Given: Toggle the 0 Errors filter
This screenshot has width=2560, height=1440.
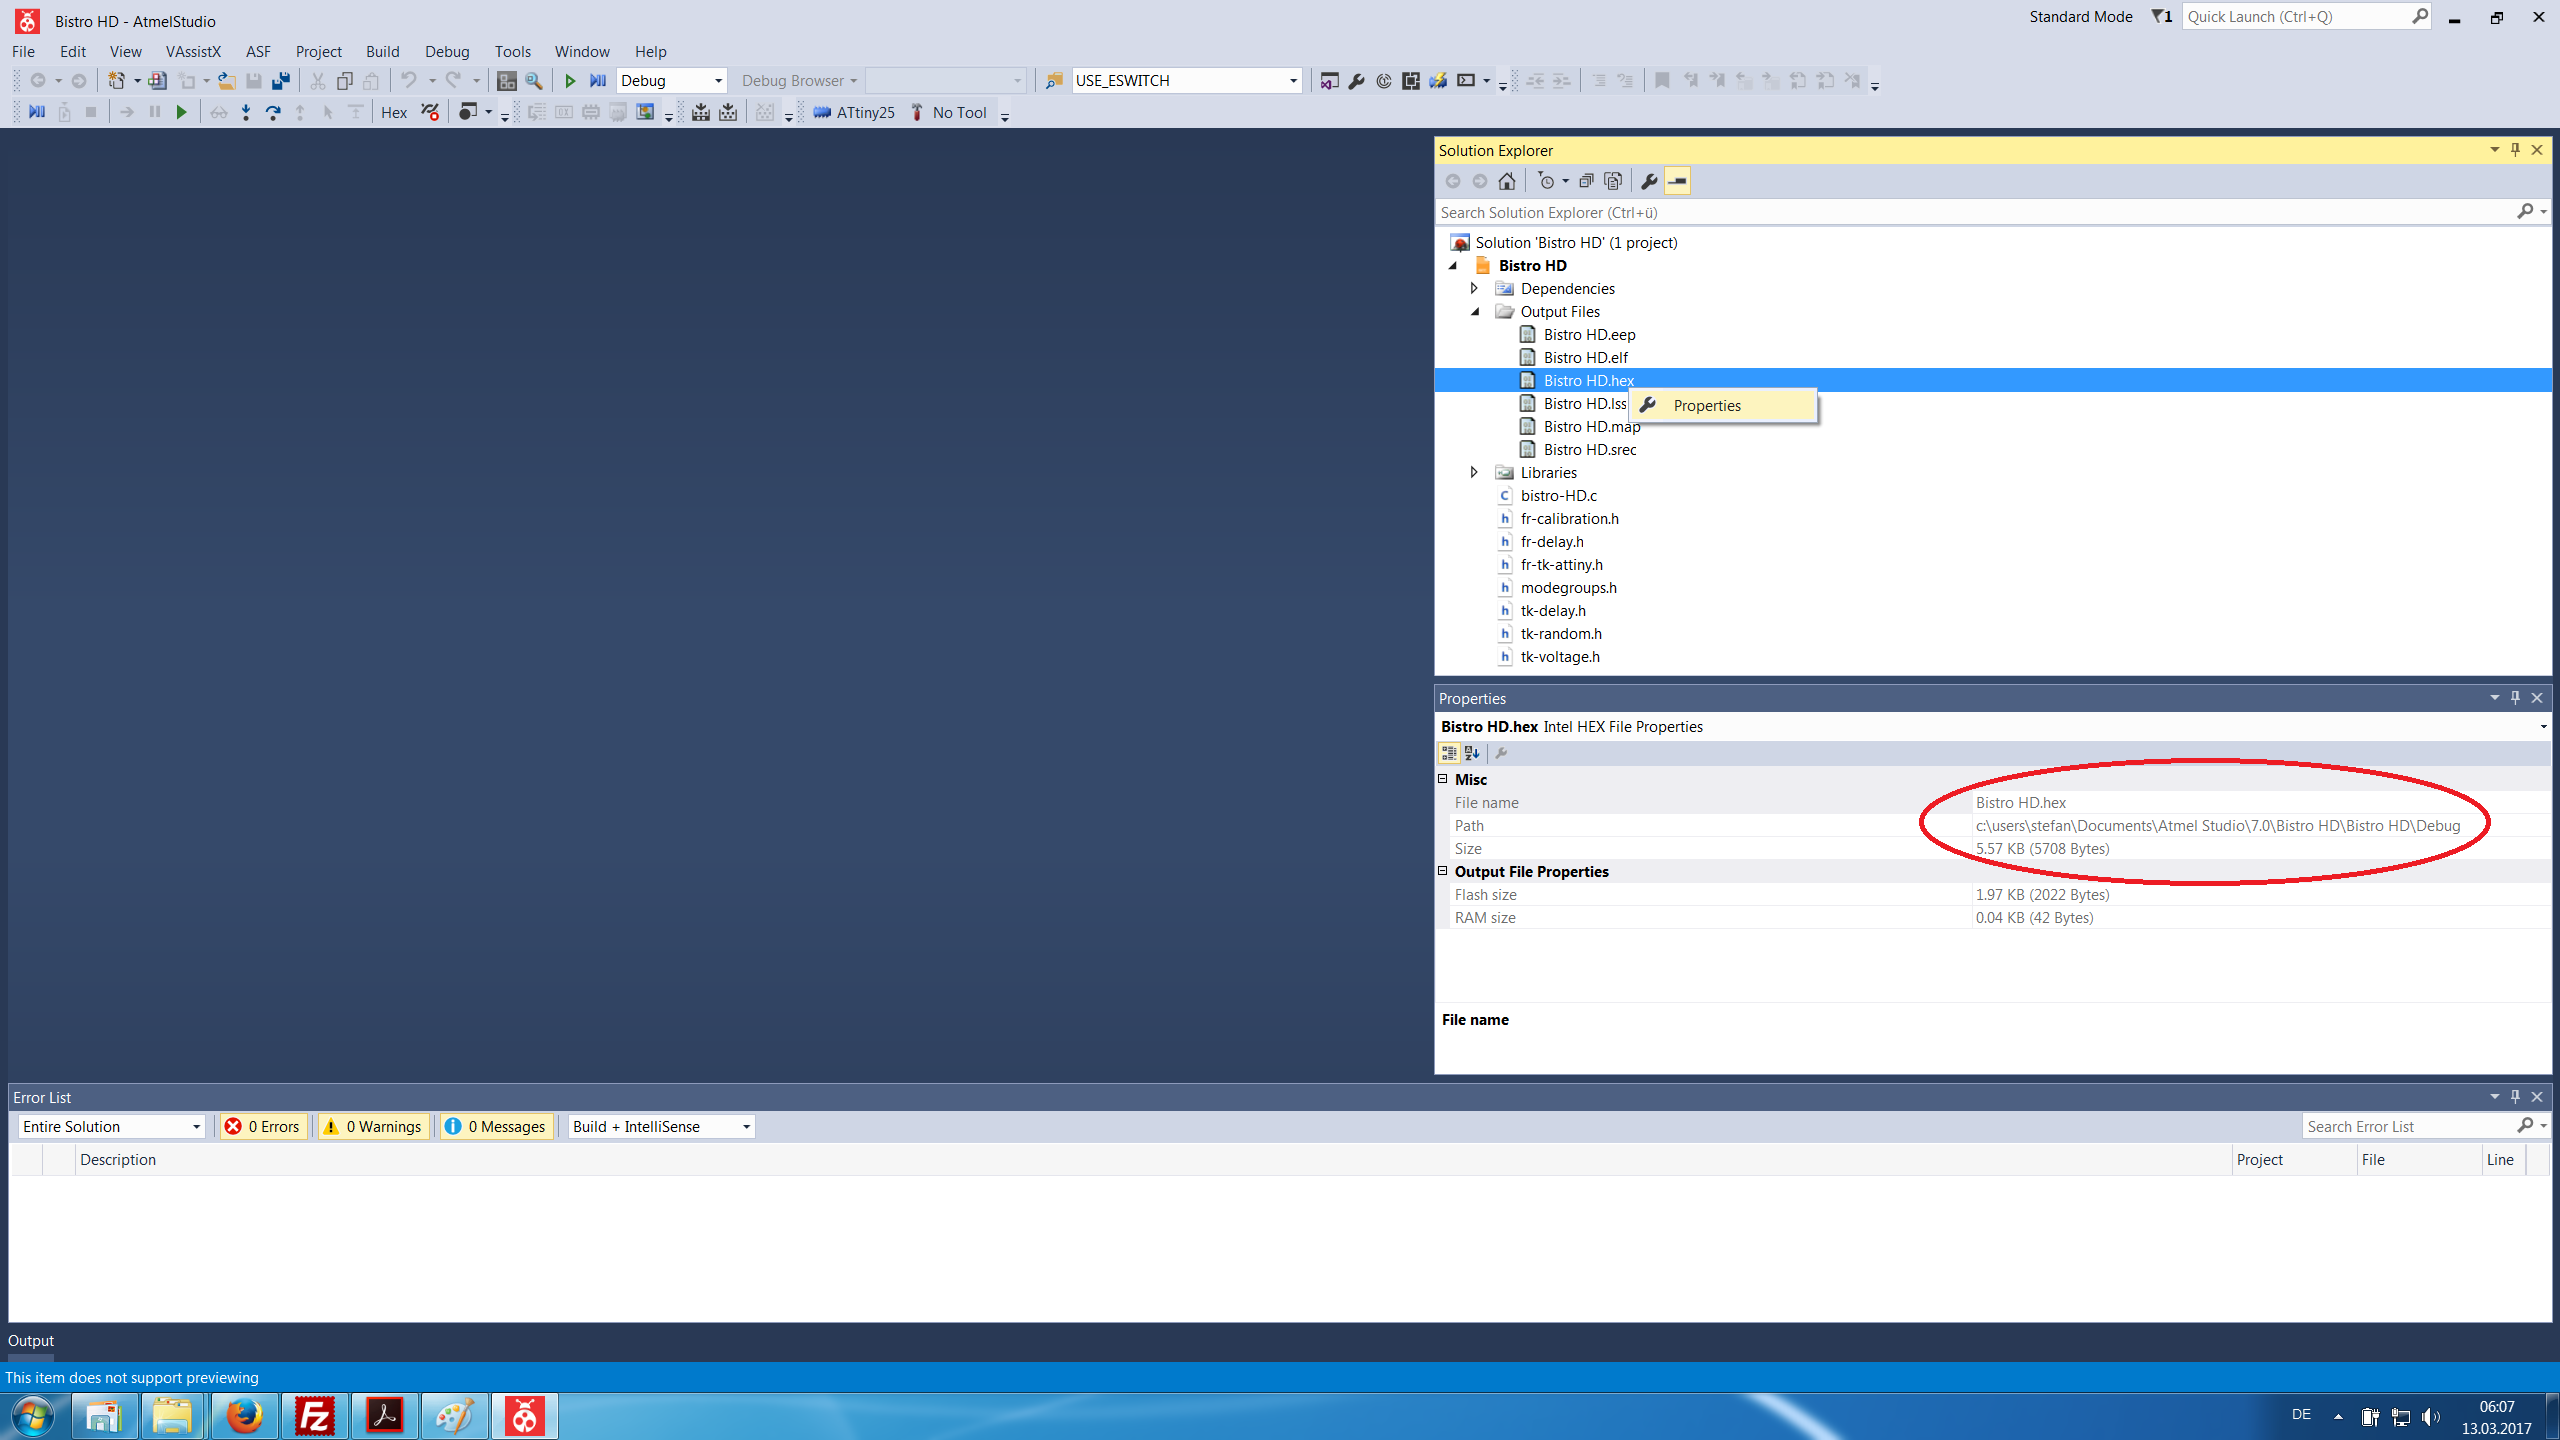Looking at the screenshot, I should coord(263,1127).
